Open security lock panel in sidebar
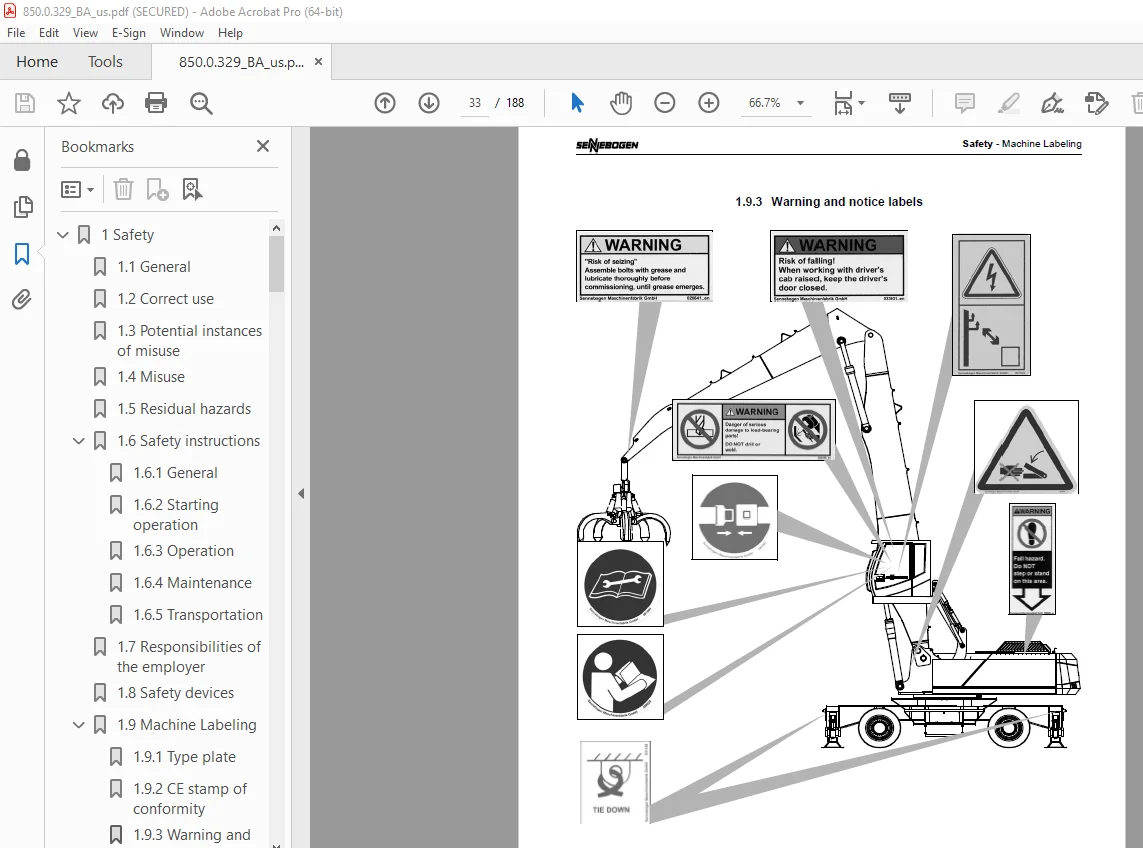The height and width of the screenshot is (848, 1143). (22, 160)
